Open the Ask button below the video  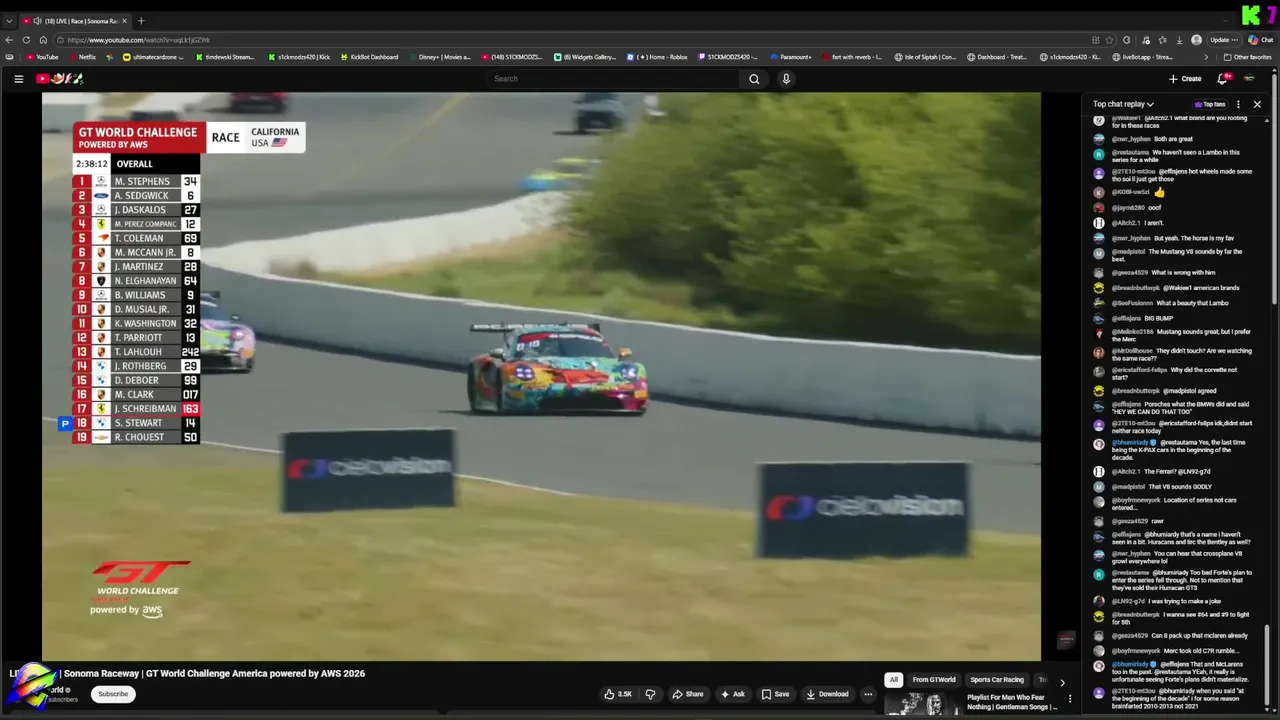tap(732, 694)
